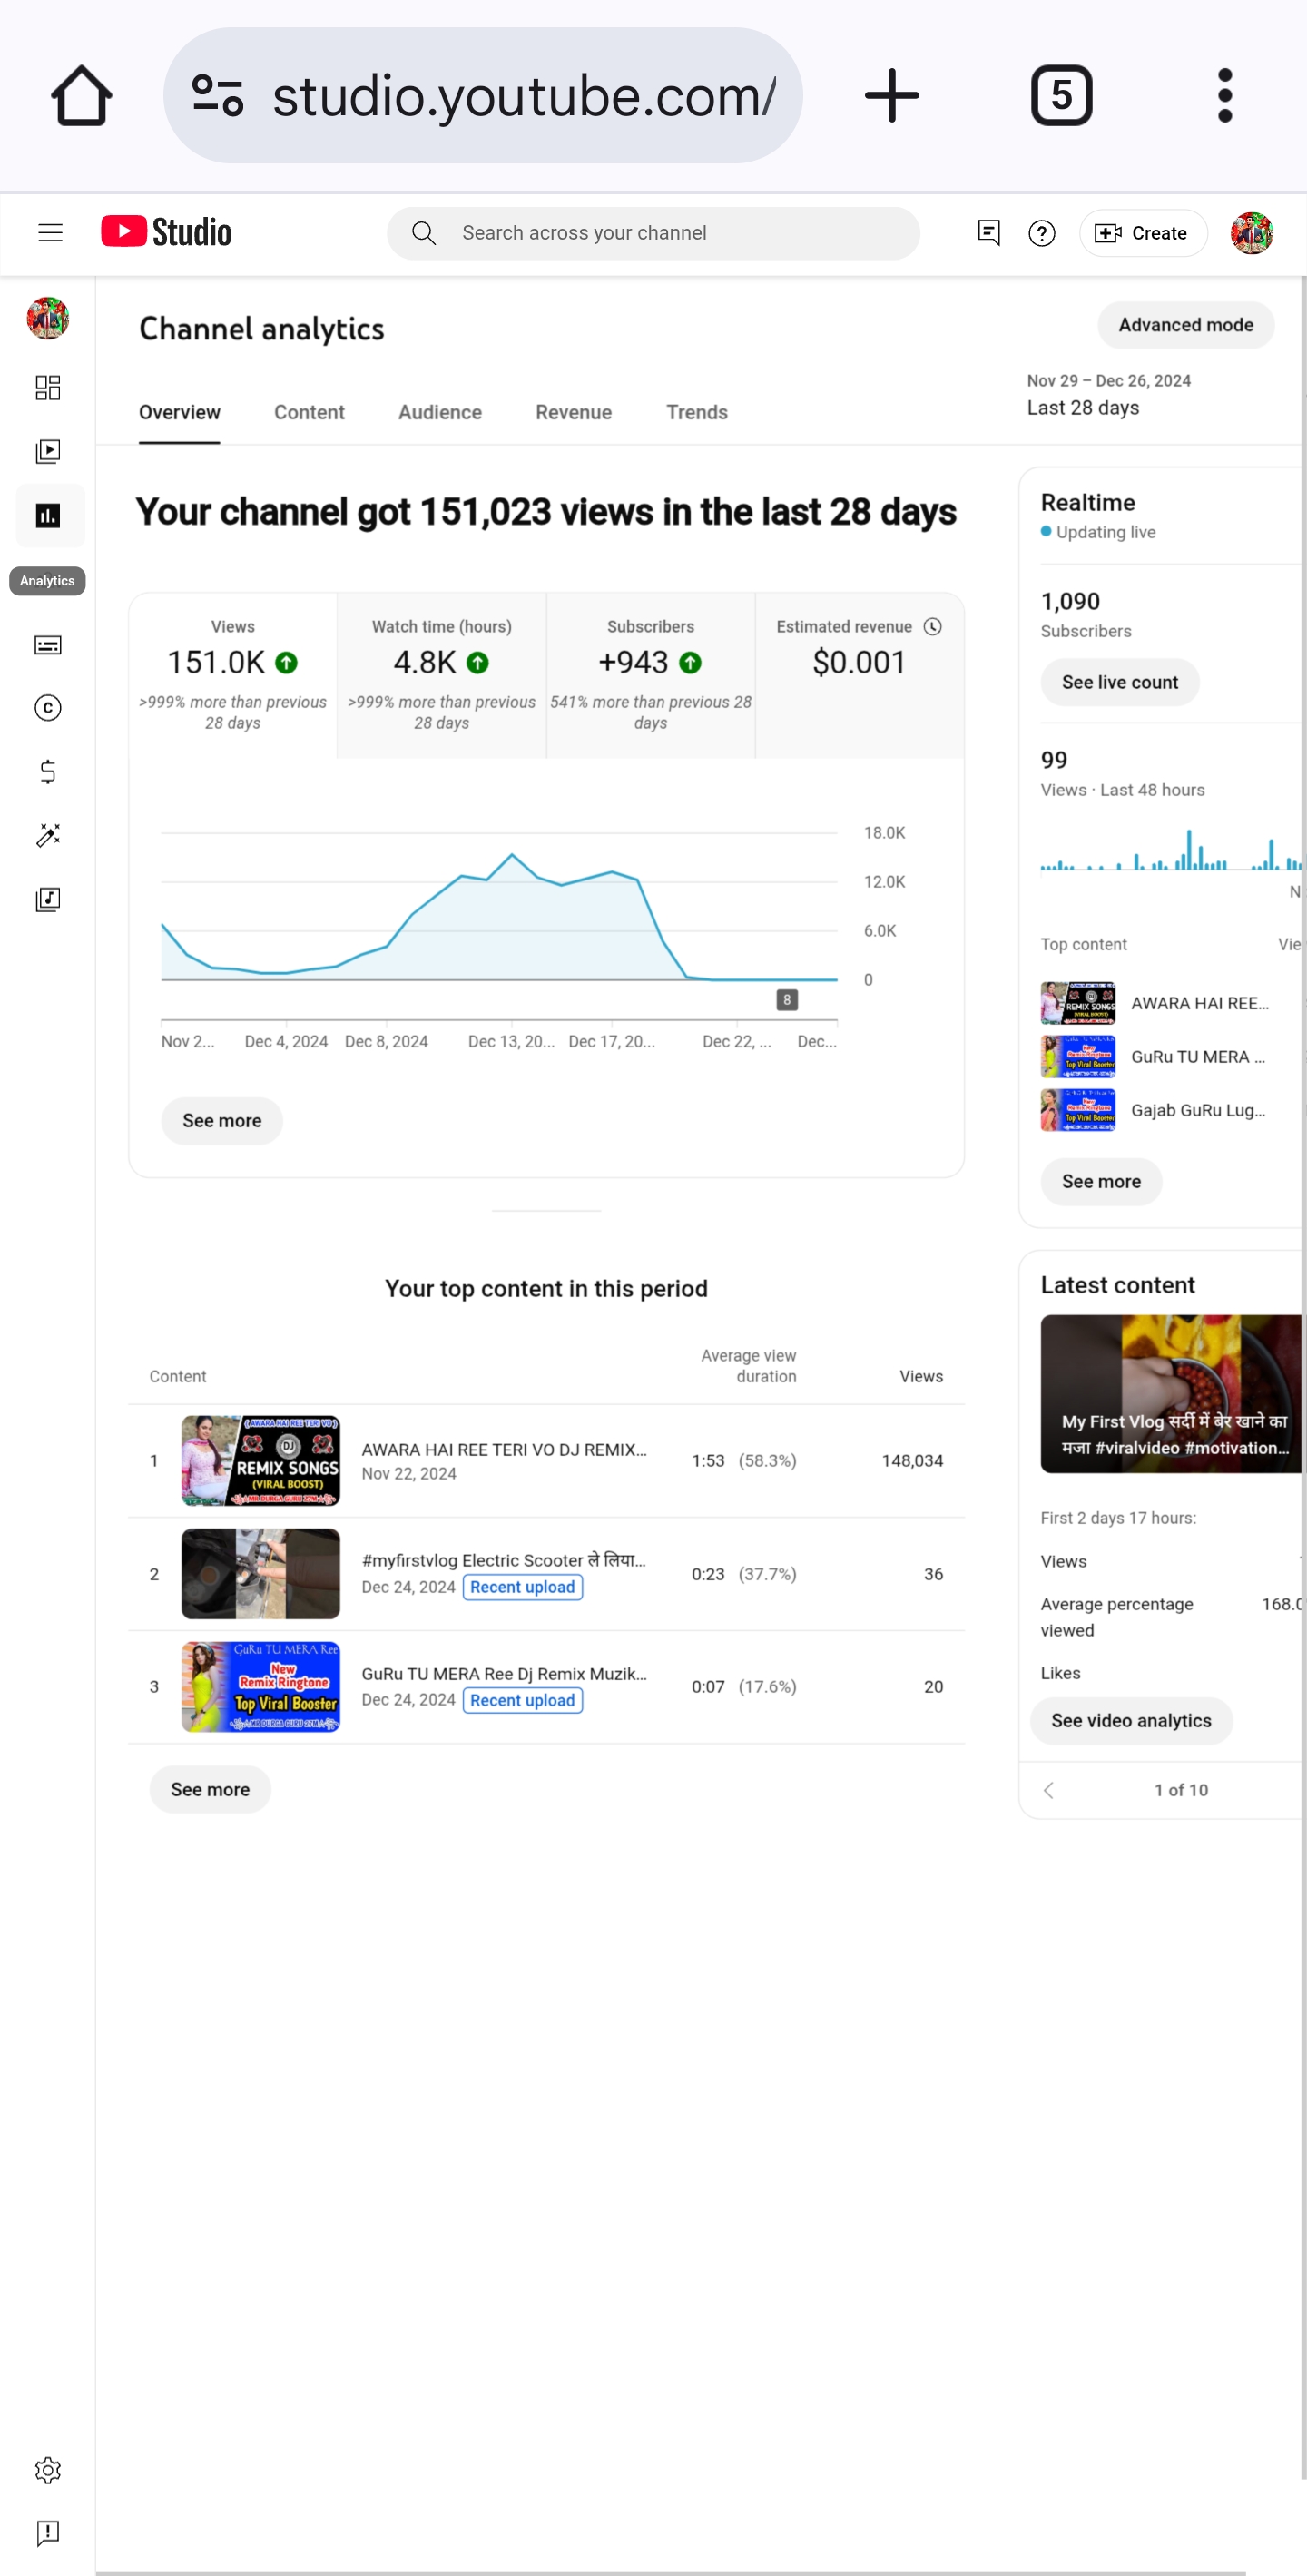Open the feedback comments icon in header
The height and width of the screenshot is (2576, 1307).
[x=988, y=233]
